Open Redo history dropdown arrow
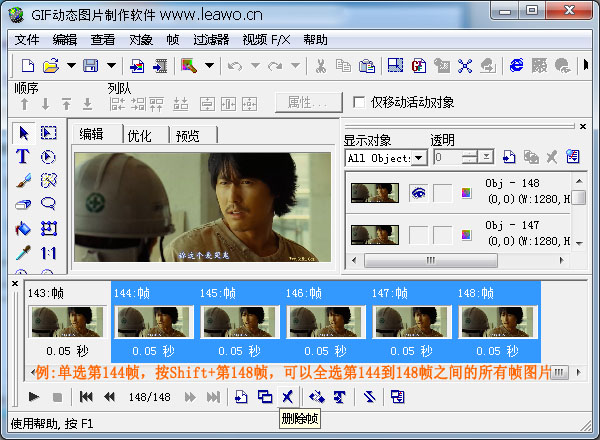 click(295, 65)
